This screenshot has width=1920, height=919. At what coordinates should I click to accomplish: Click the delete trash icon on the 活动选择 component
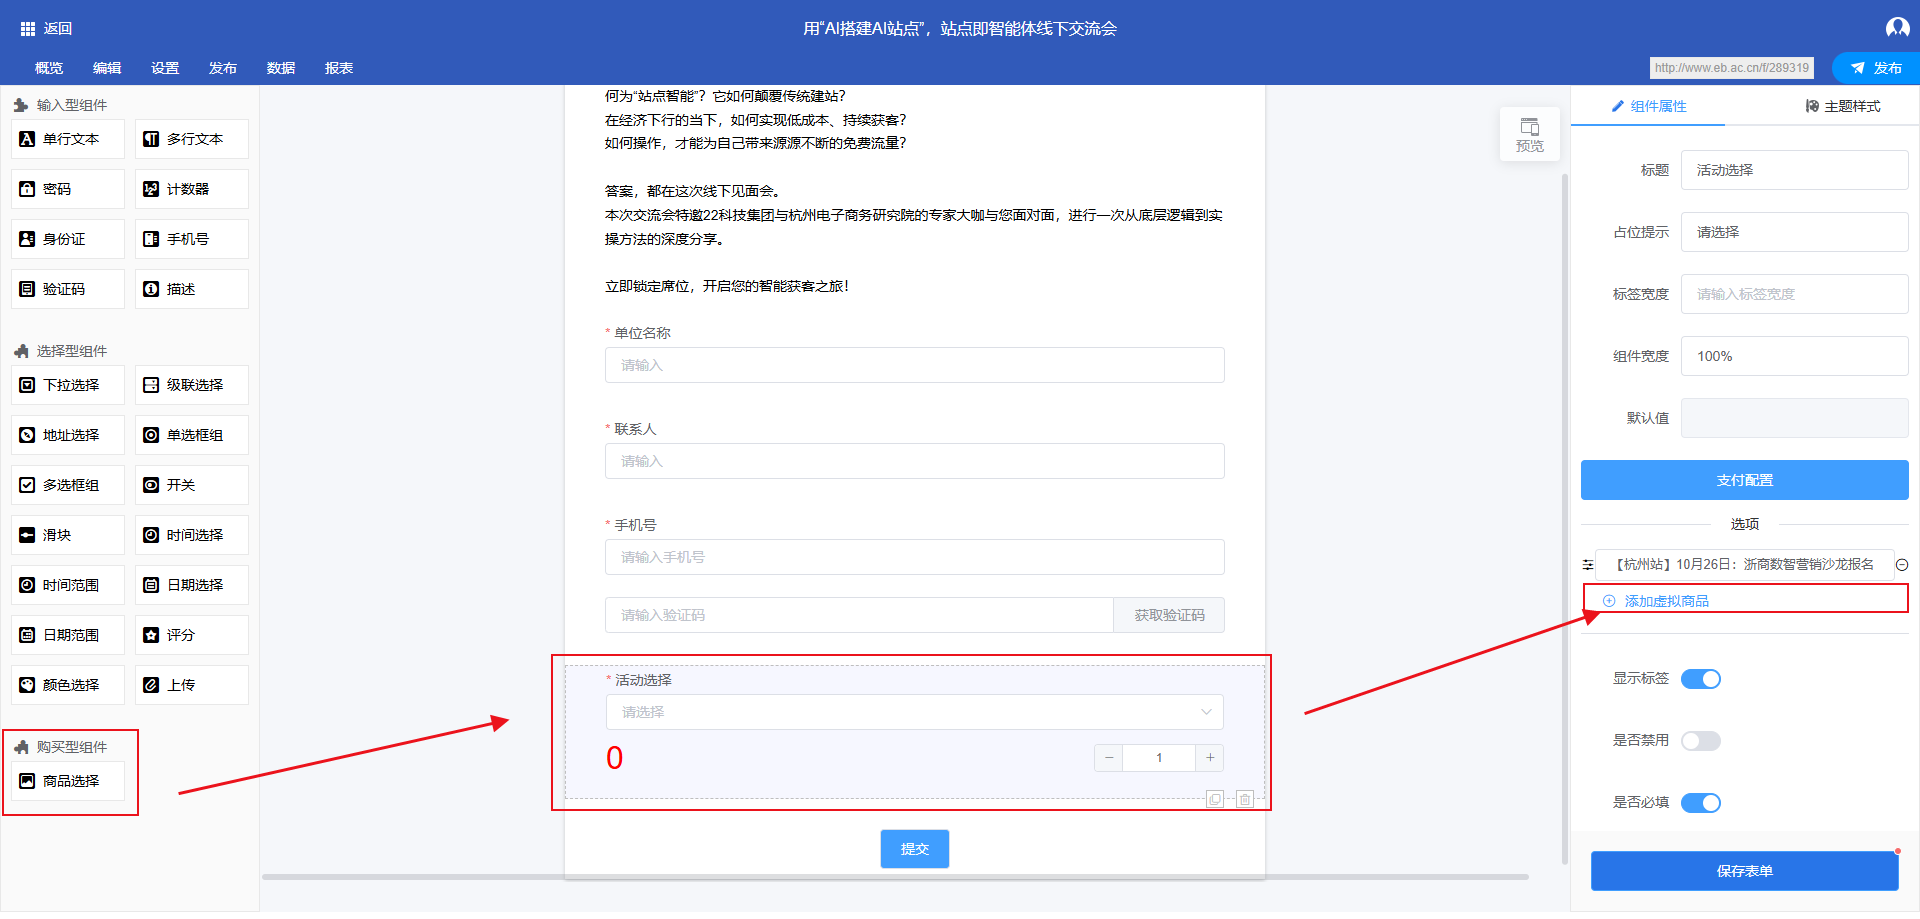[1244, 799]
